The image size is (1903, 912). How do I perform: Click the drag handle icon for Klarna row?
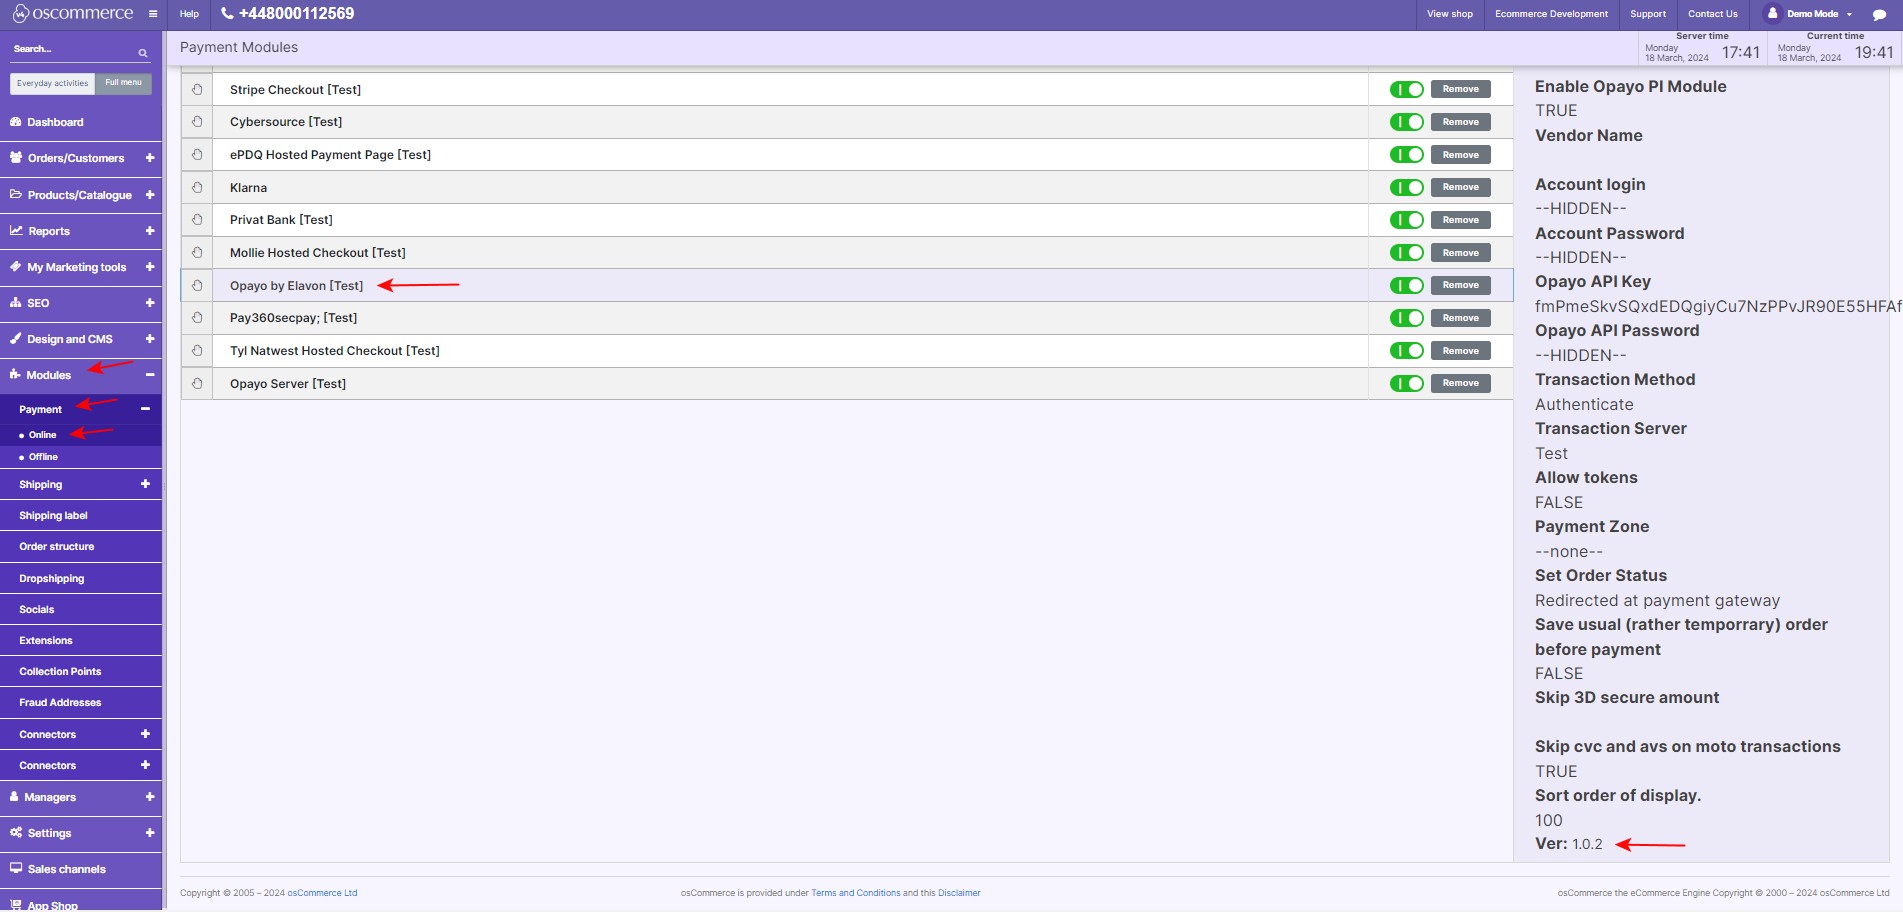coord(197,188)
